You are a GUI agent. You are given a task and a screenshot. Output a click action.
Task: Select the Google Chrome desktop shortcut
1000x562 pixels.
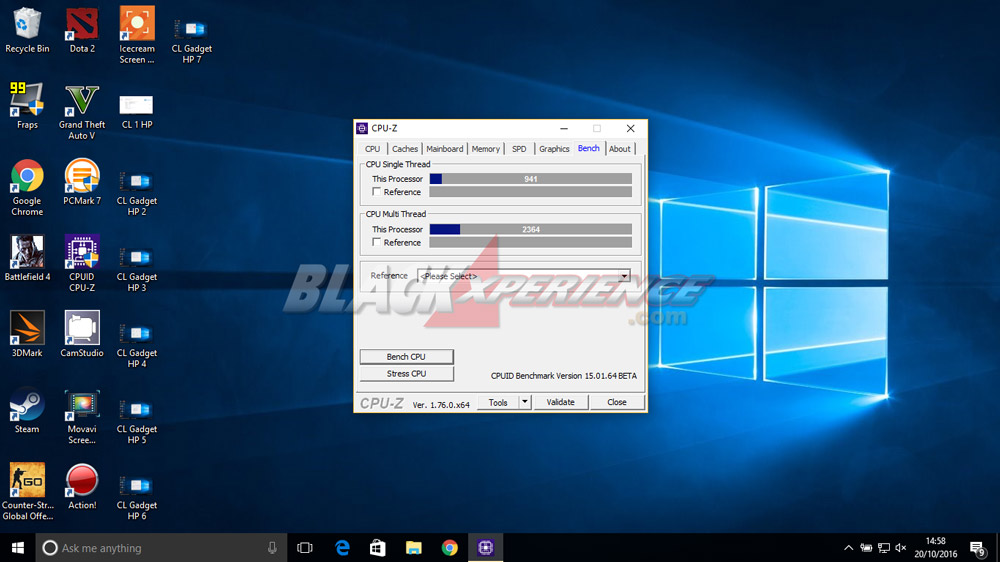point(27,188)
